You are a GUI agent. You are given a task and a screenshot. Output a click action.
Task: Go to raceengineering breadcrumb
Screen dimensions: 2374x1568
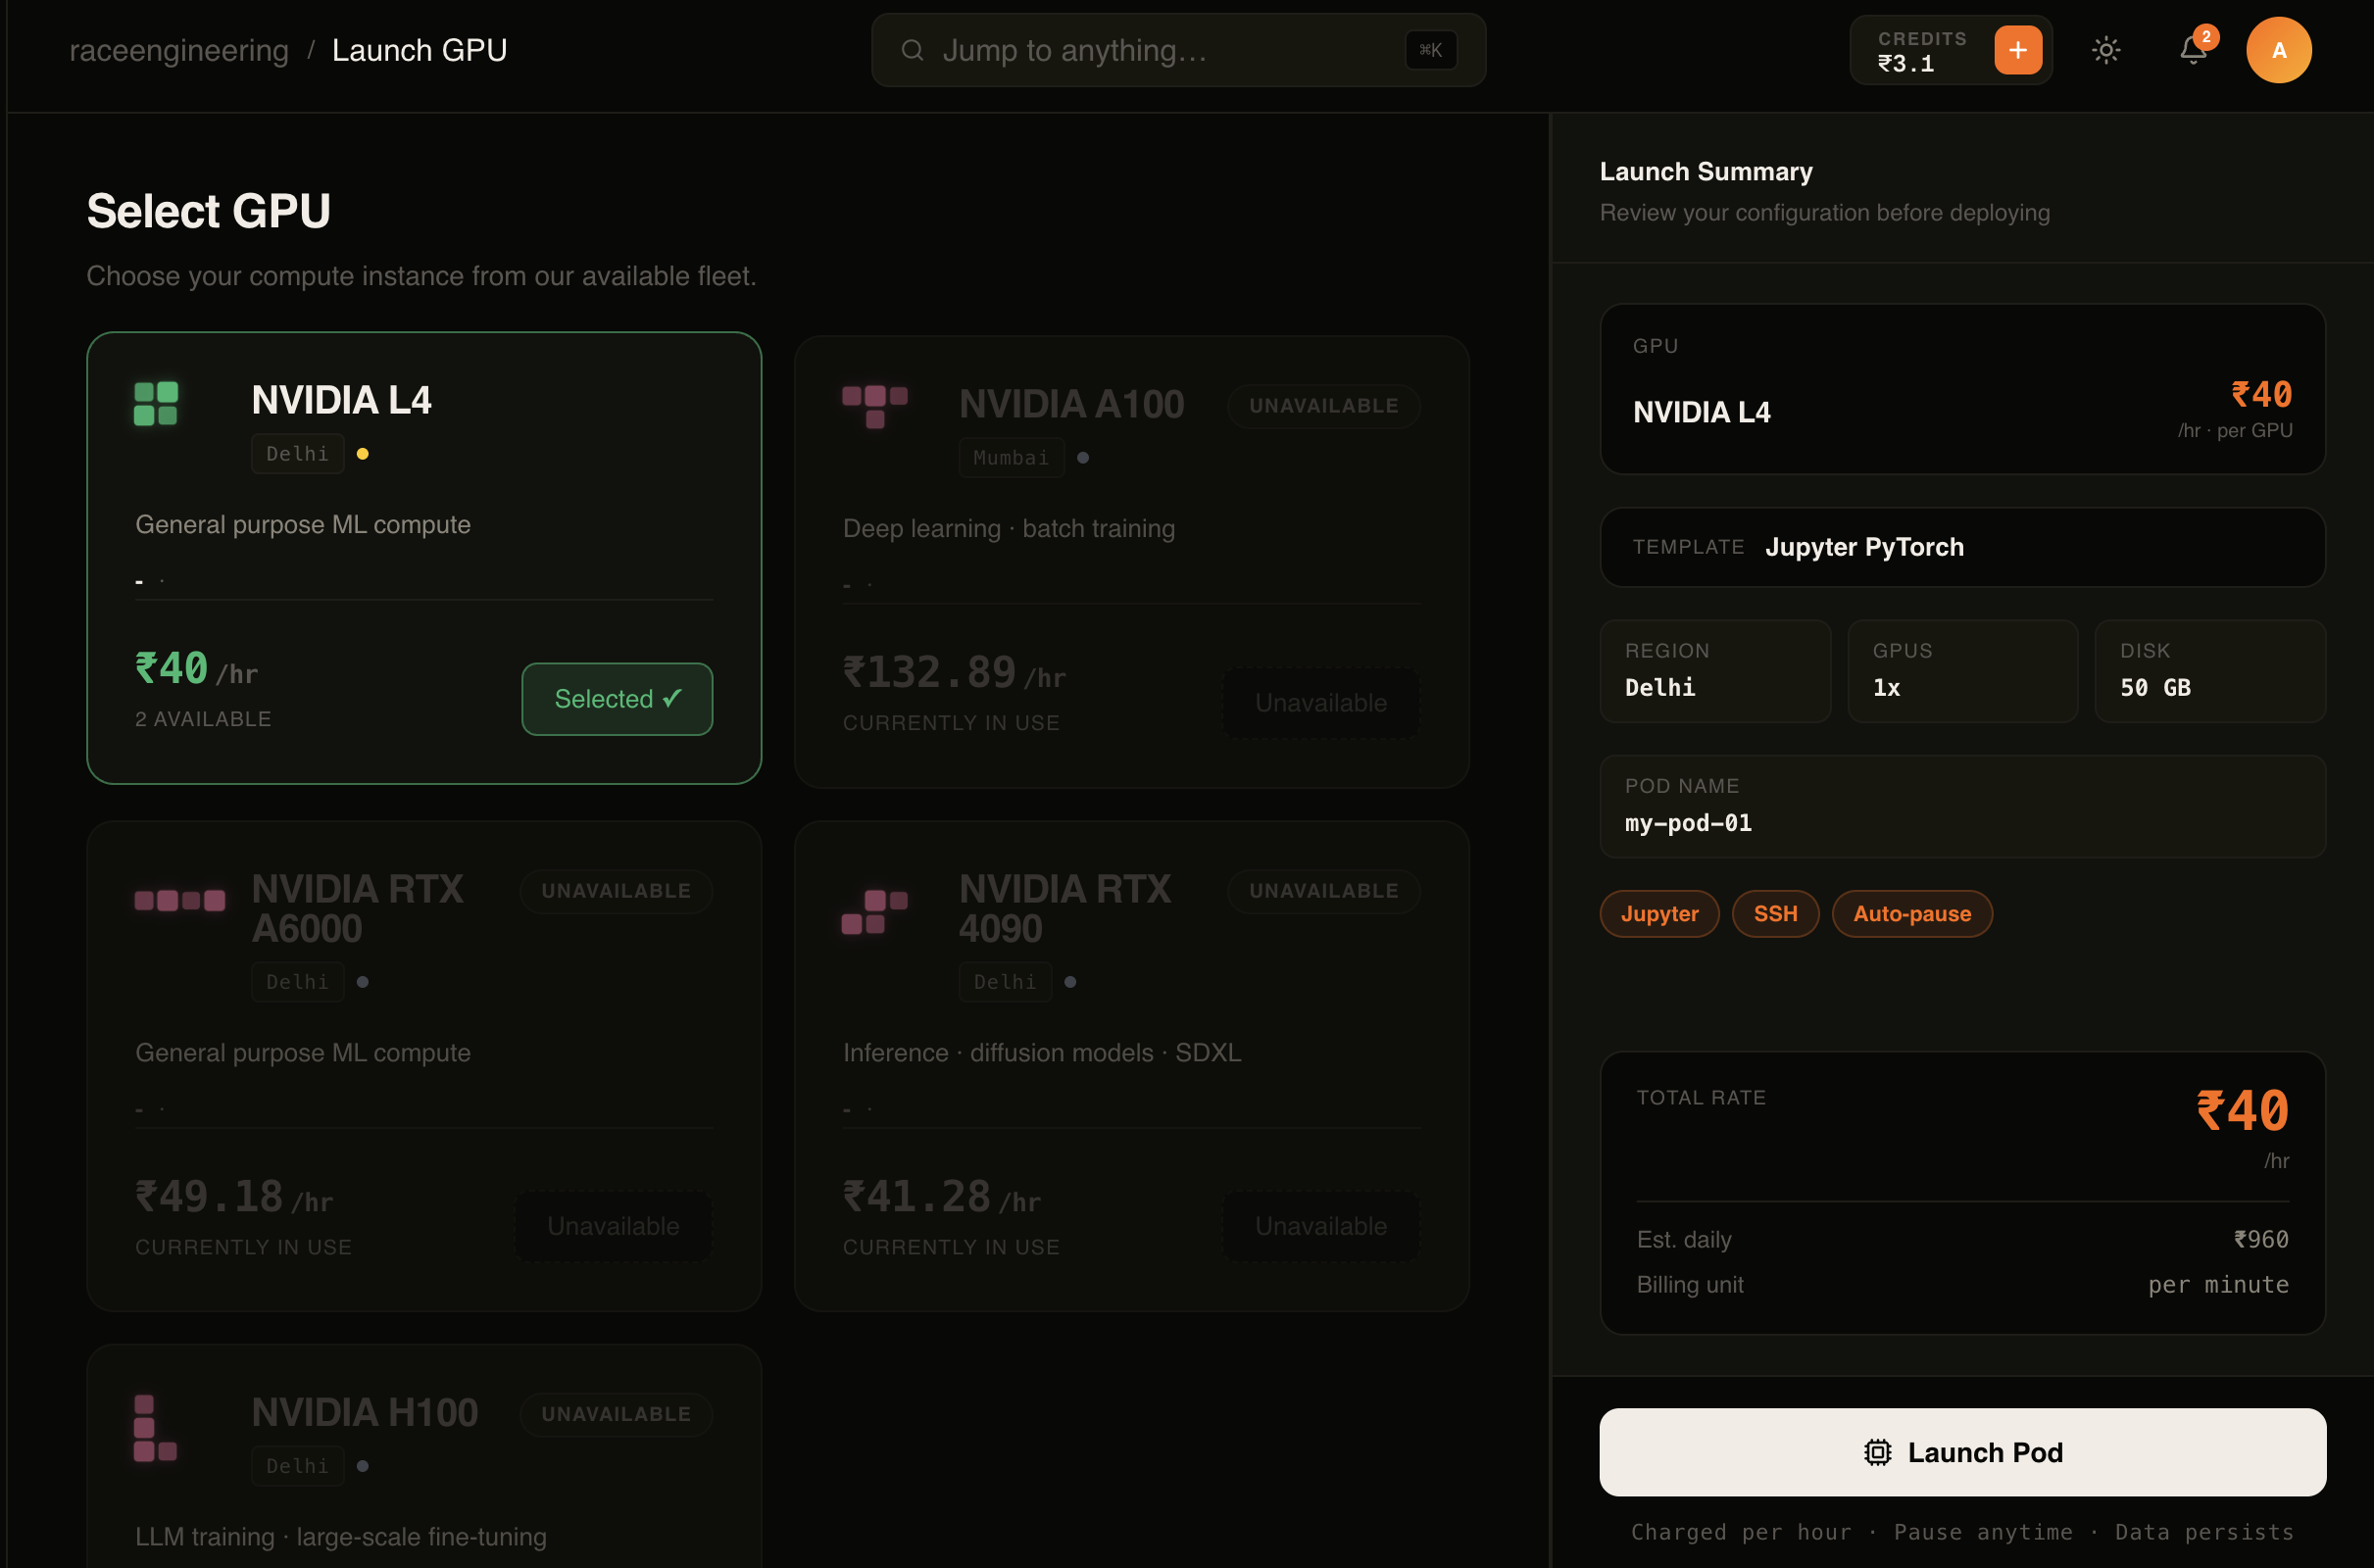point(179,50)
